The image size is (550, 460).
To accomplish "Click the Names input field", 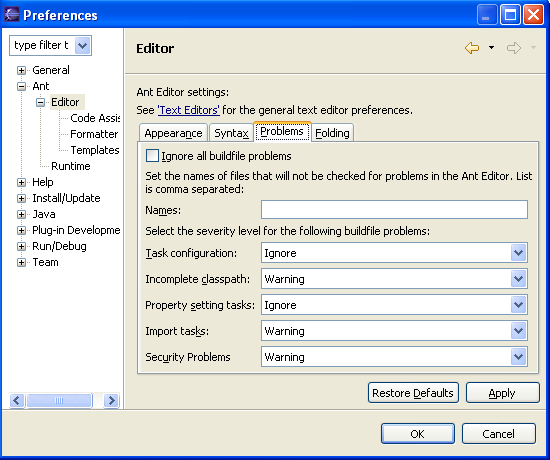I will tap(394, 209).
